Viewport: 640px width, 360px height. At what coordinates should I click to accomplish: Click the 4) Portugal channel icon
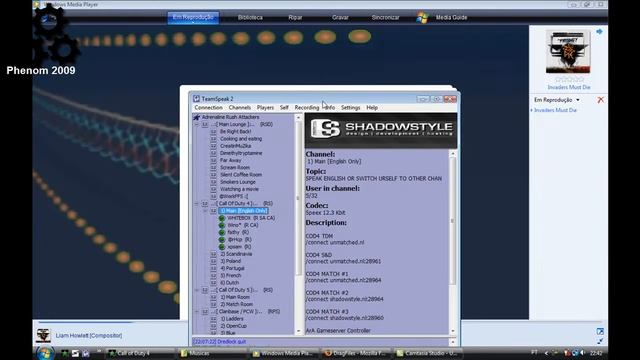(x=213, y=268)
